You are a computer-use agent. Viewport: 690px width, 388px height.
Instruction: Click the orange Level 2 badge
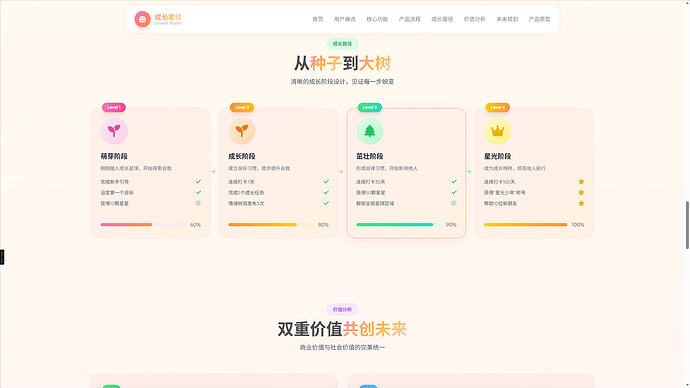[242, 107]
